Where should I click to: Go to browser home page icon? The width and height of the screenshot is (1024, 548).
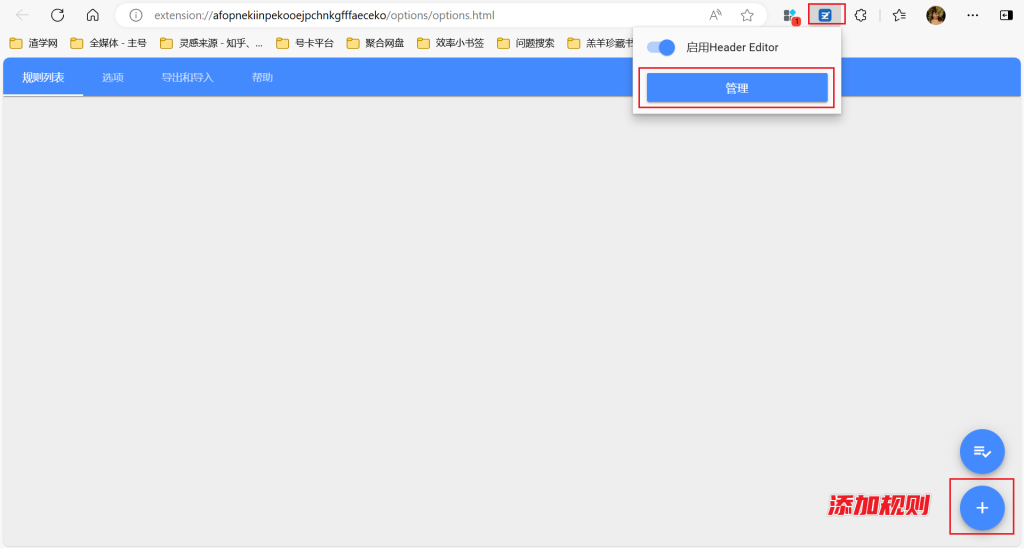[x=93, y=15]
